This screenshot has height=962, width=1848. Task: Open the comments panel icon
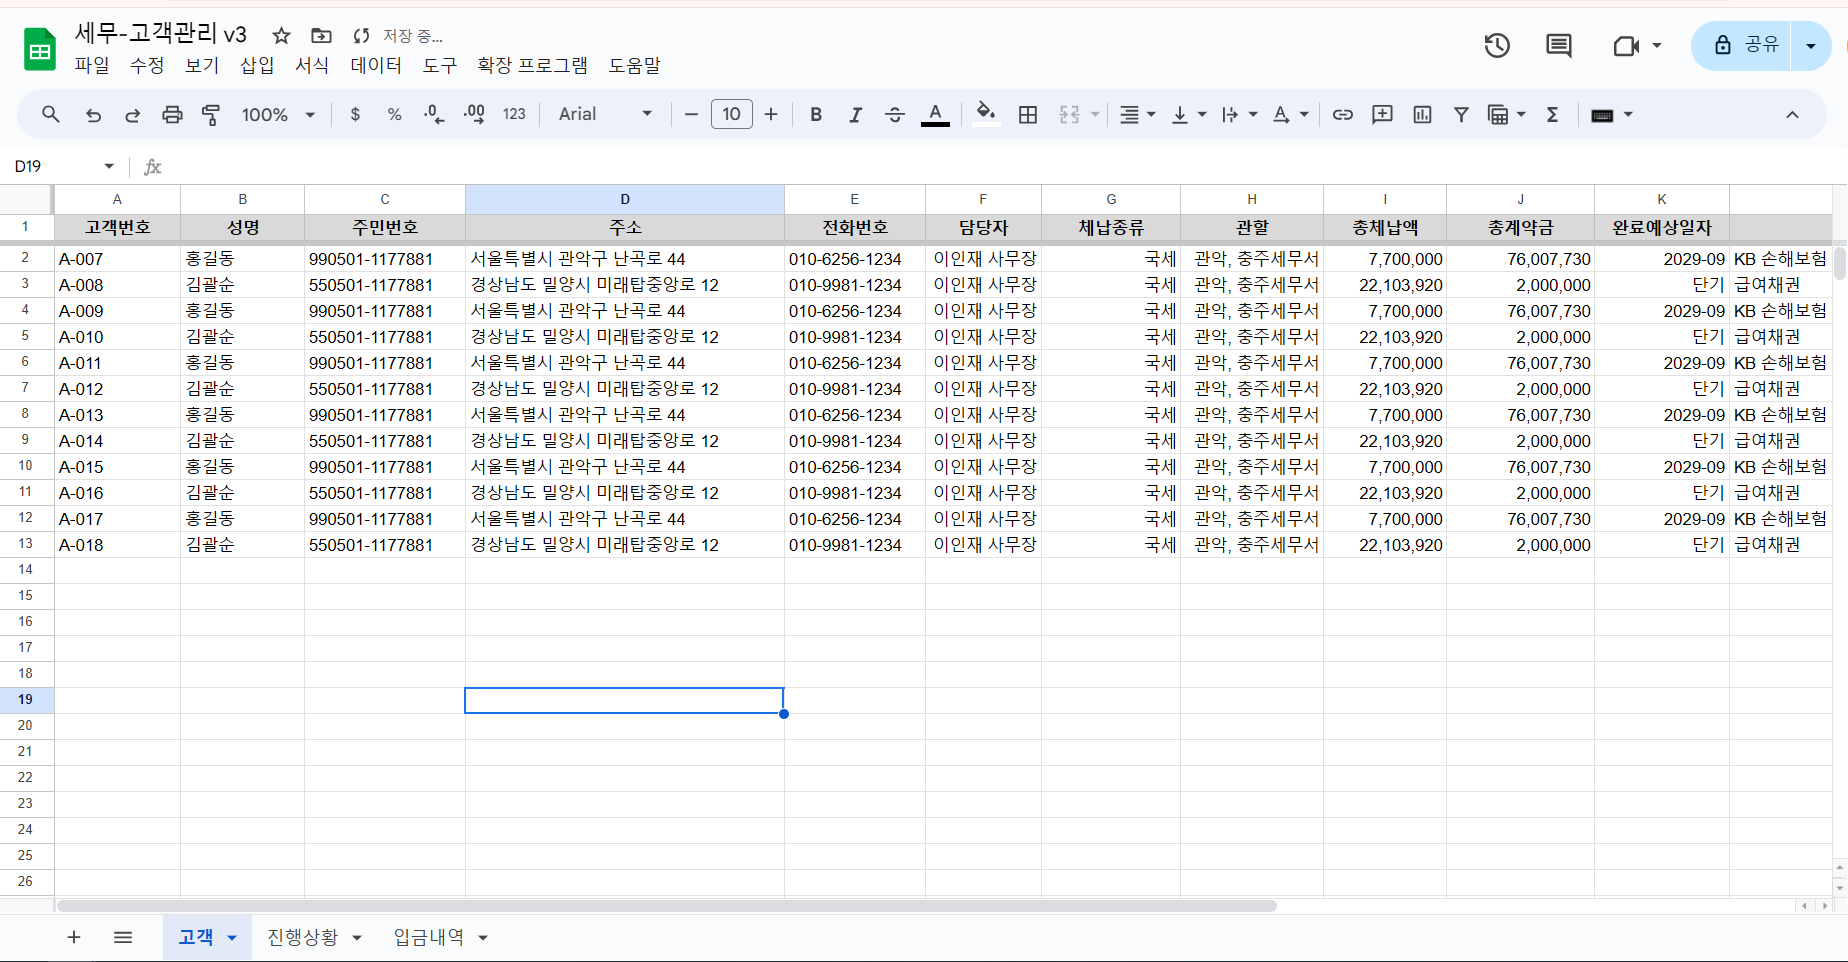point(1558,46)
